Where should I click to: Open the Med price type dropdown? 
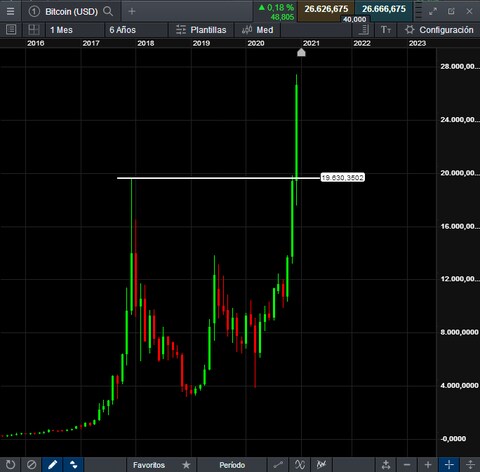pyautogui.click(x=257, y=30)
